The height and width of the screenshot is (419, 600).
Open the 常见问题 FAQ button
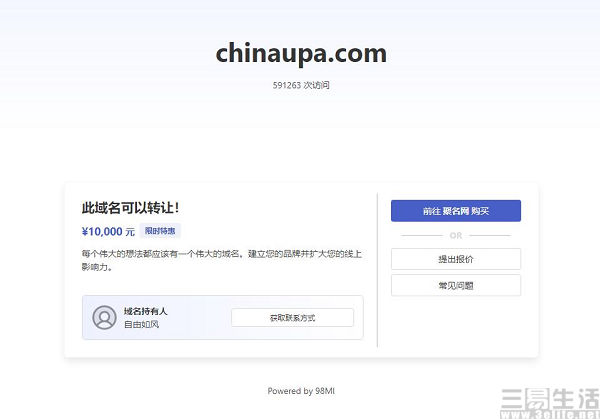point(456,285)
